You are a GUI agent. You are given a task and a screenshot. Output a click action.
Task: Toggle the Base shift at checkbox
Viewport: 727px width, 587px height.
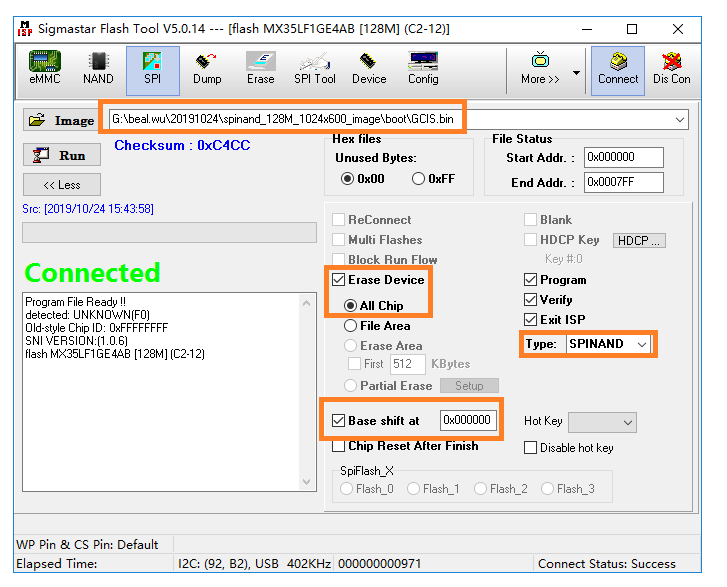(338, 421)
